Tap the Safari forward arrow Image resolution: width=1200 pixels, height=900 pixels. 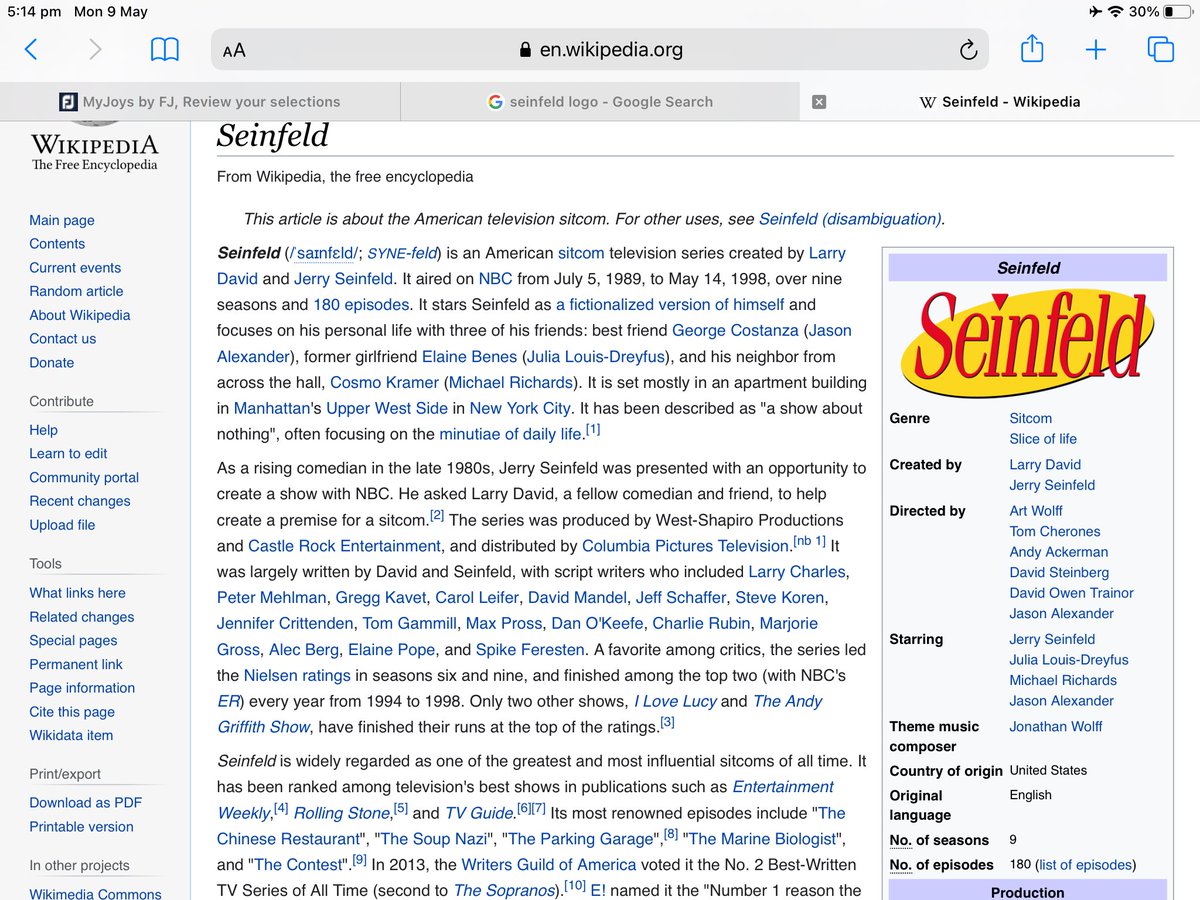coord(95,49)
